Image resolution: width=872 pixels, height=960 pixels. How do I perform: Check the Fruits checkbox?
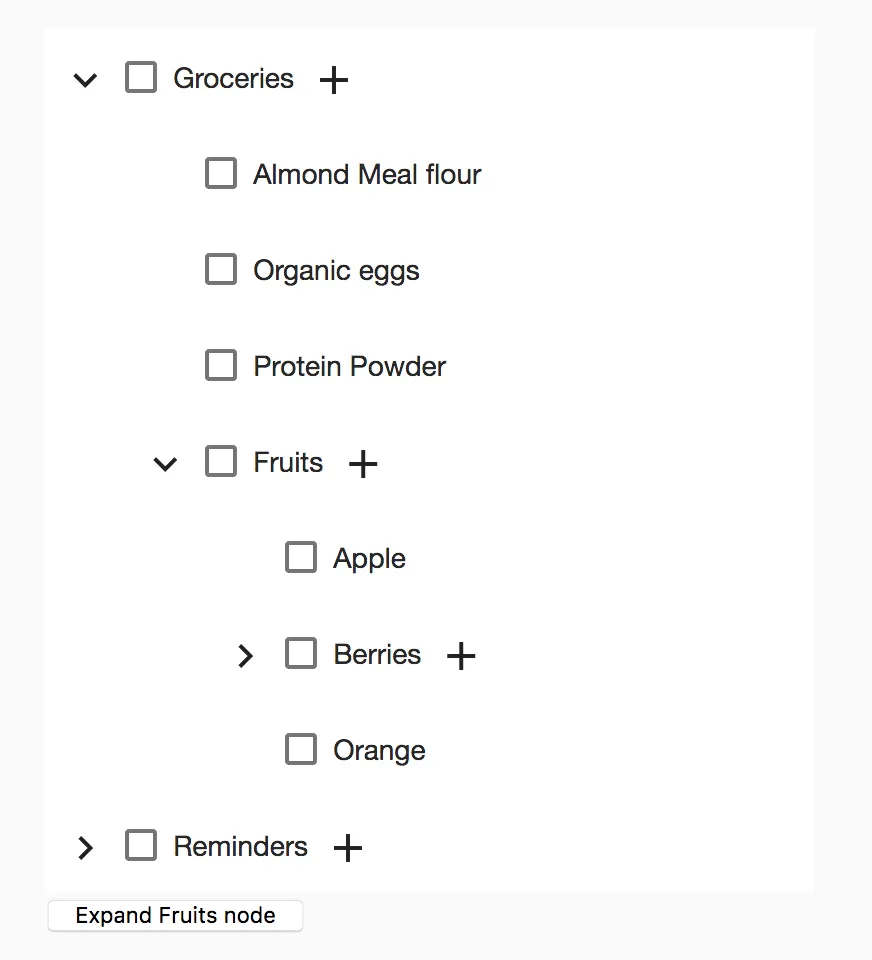tap(221, 462)
